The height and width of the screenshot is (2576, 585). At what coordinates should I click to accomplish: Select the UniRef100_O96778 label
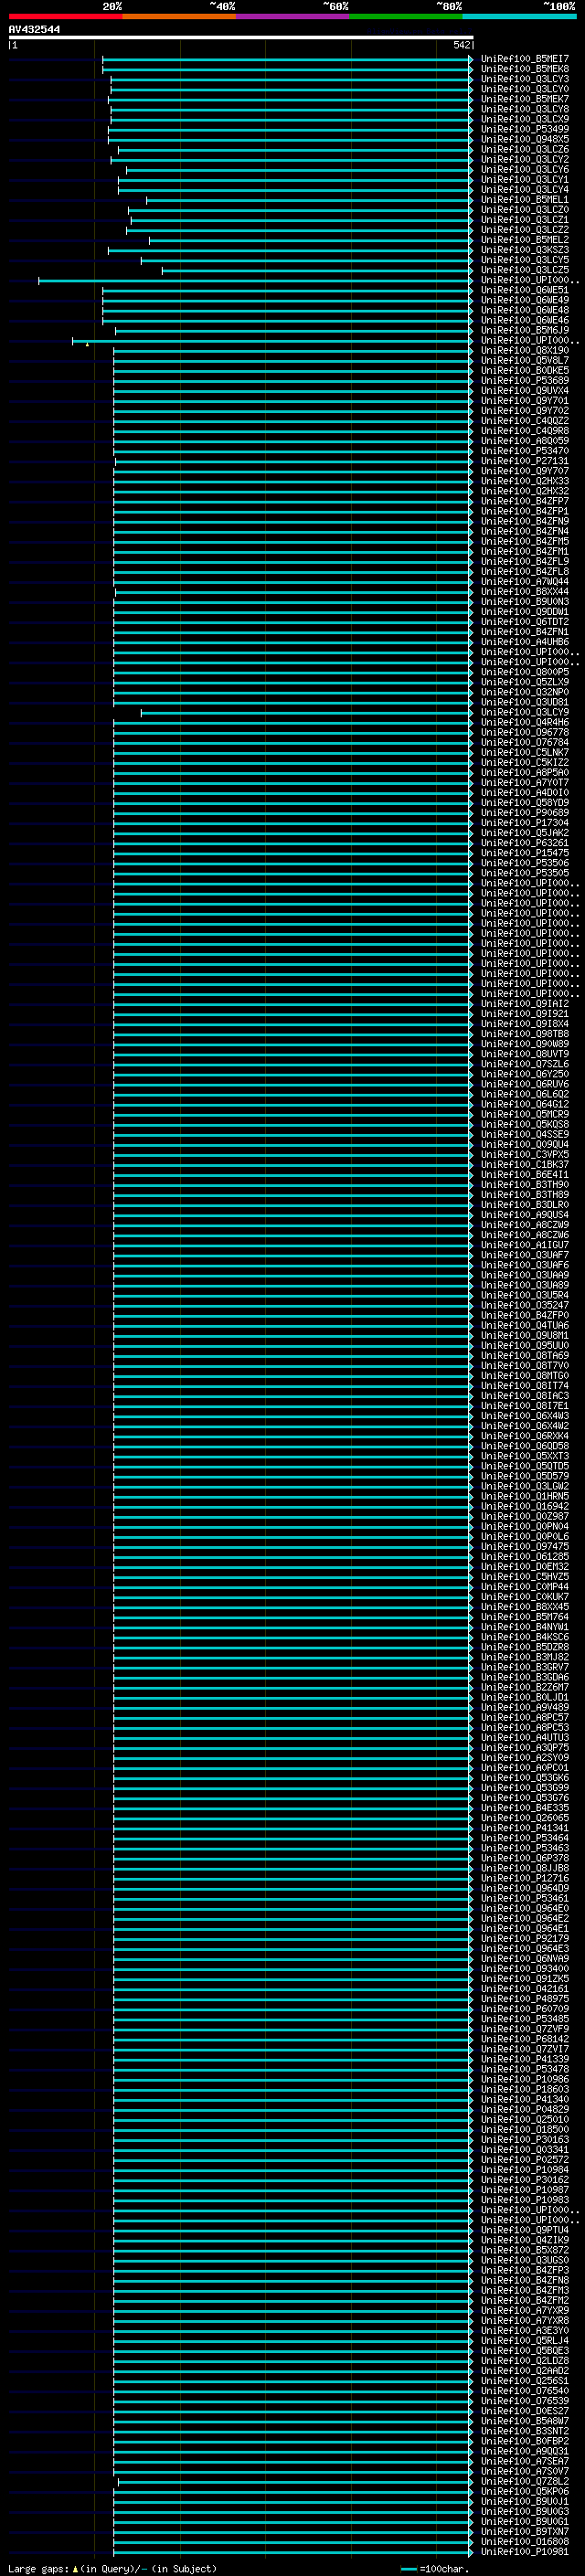524,732
